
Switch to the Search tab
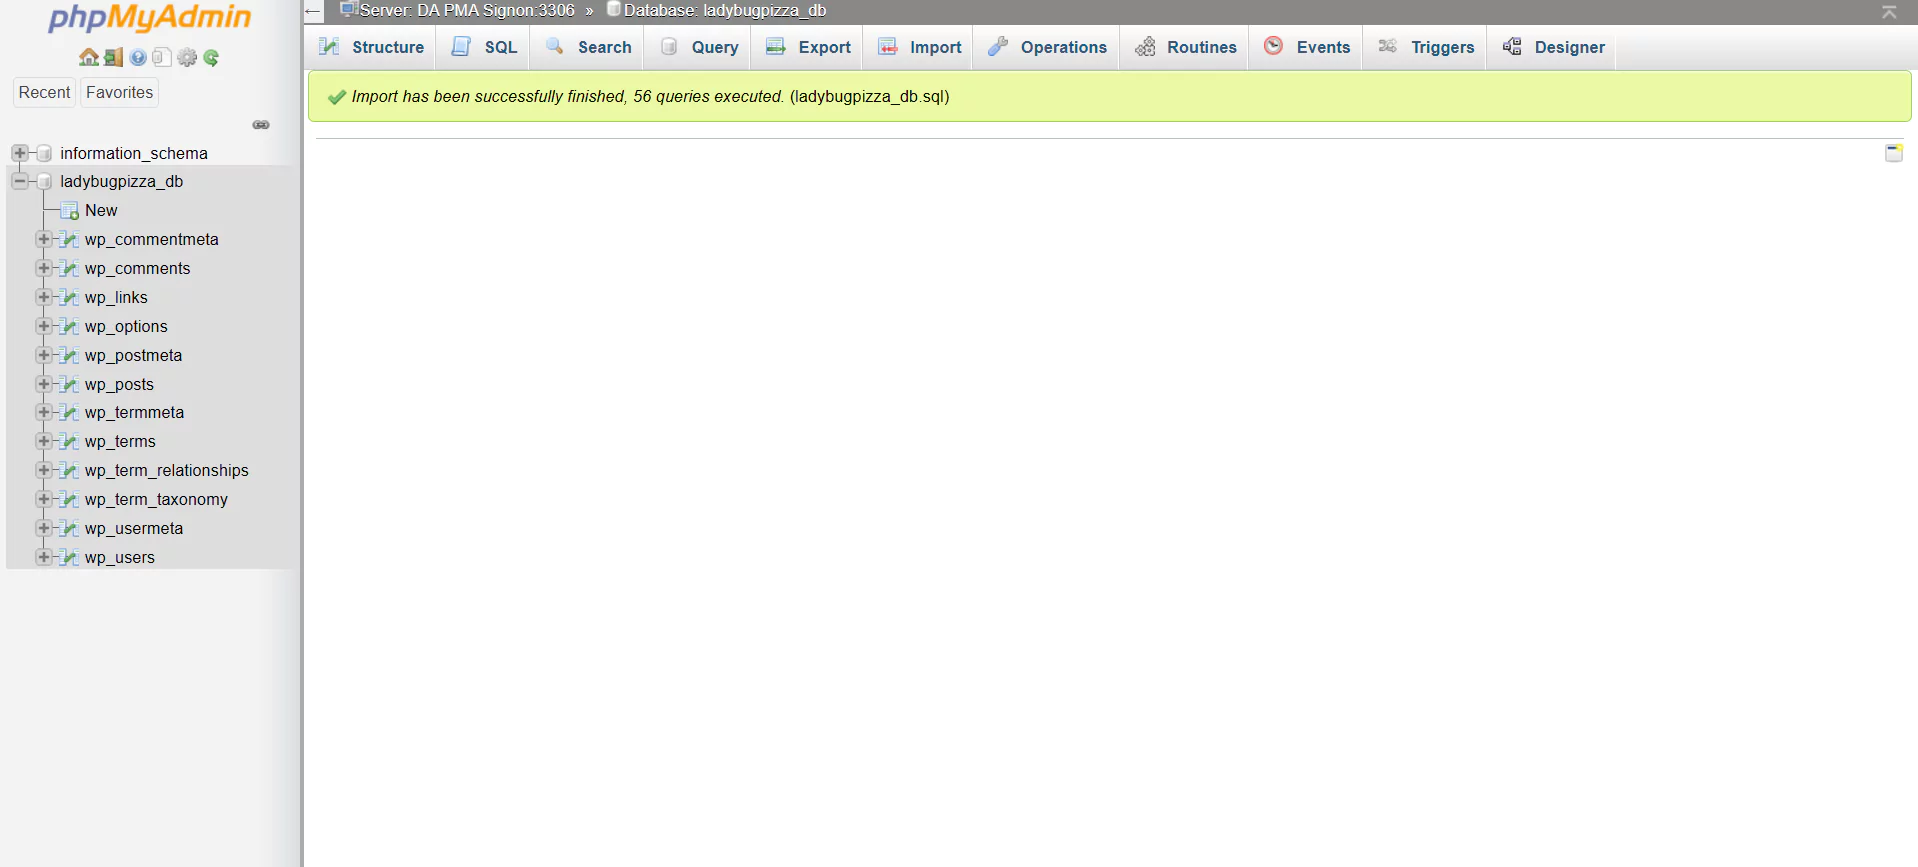[588, 47]
